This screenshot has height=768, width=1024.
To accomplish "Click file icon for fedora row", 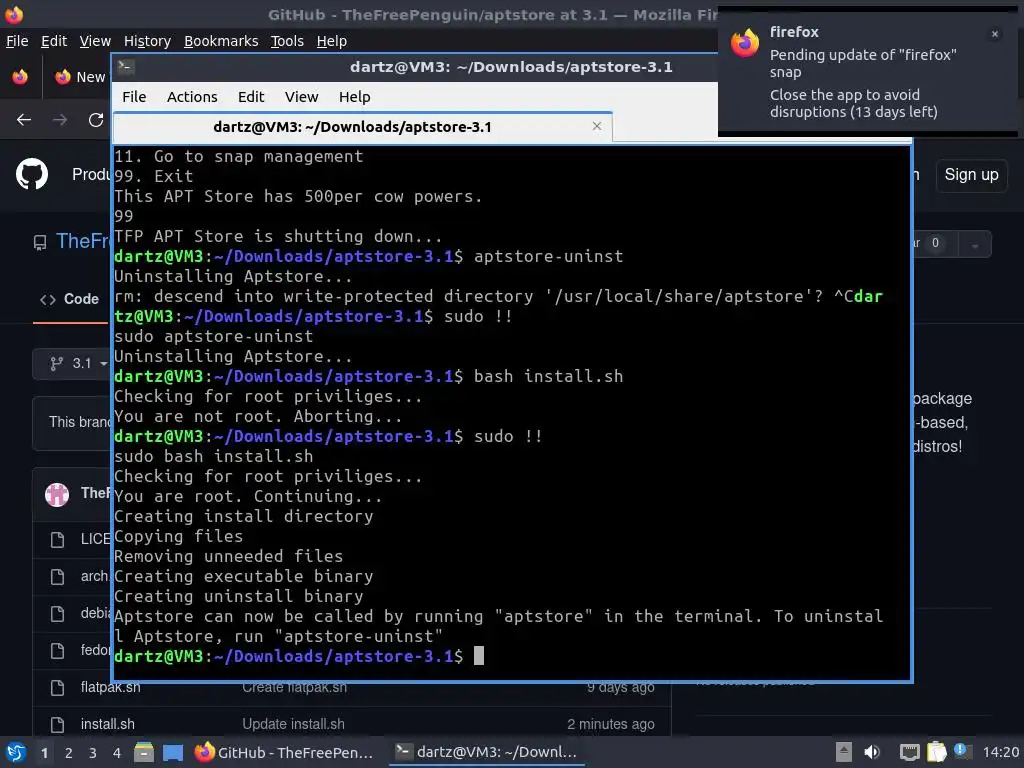I will tap(57, 650).
